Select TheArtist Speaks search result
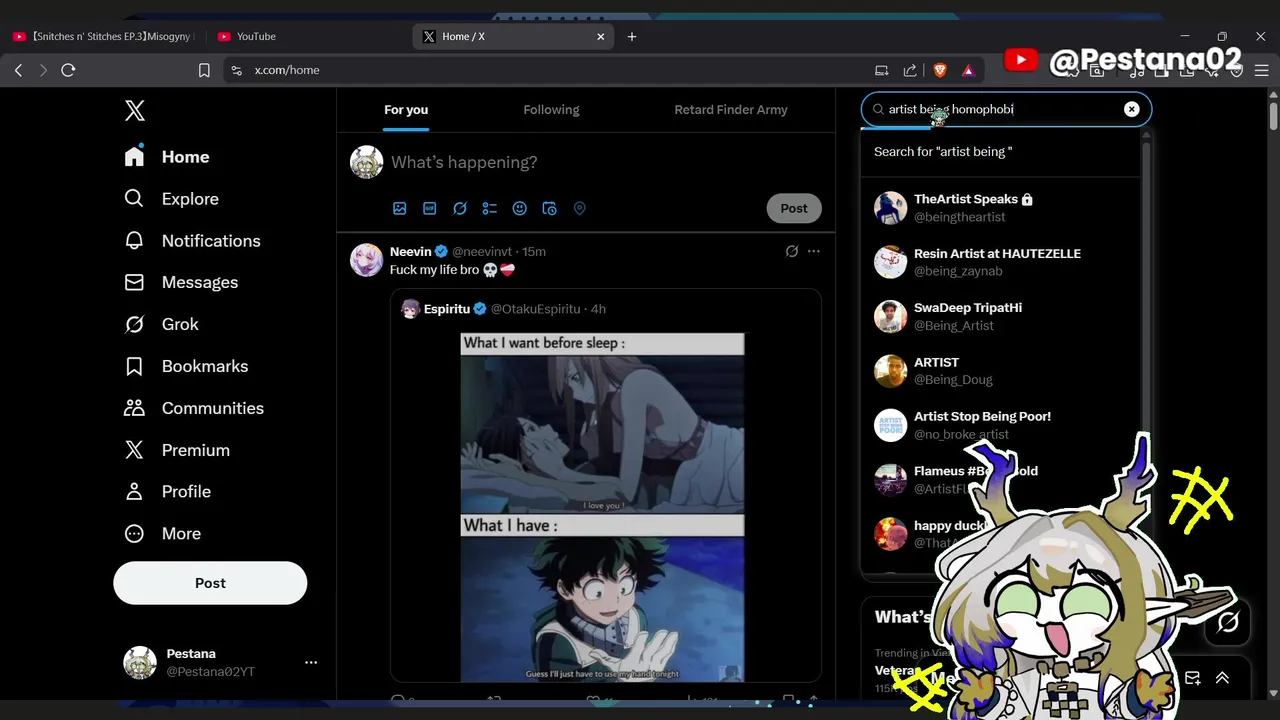 1000,208
